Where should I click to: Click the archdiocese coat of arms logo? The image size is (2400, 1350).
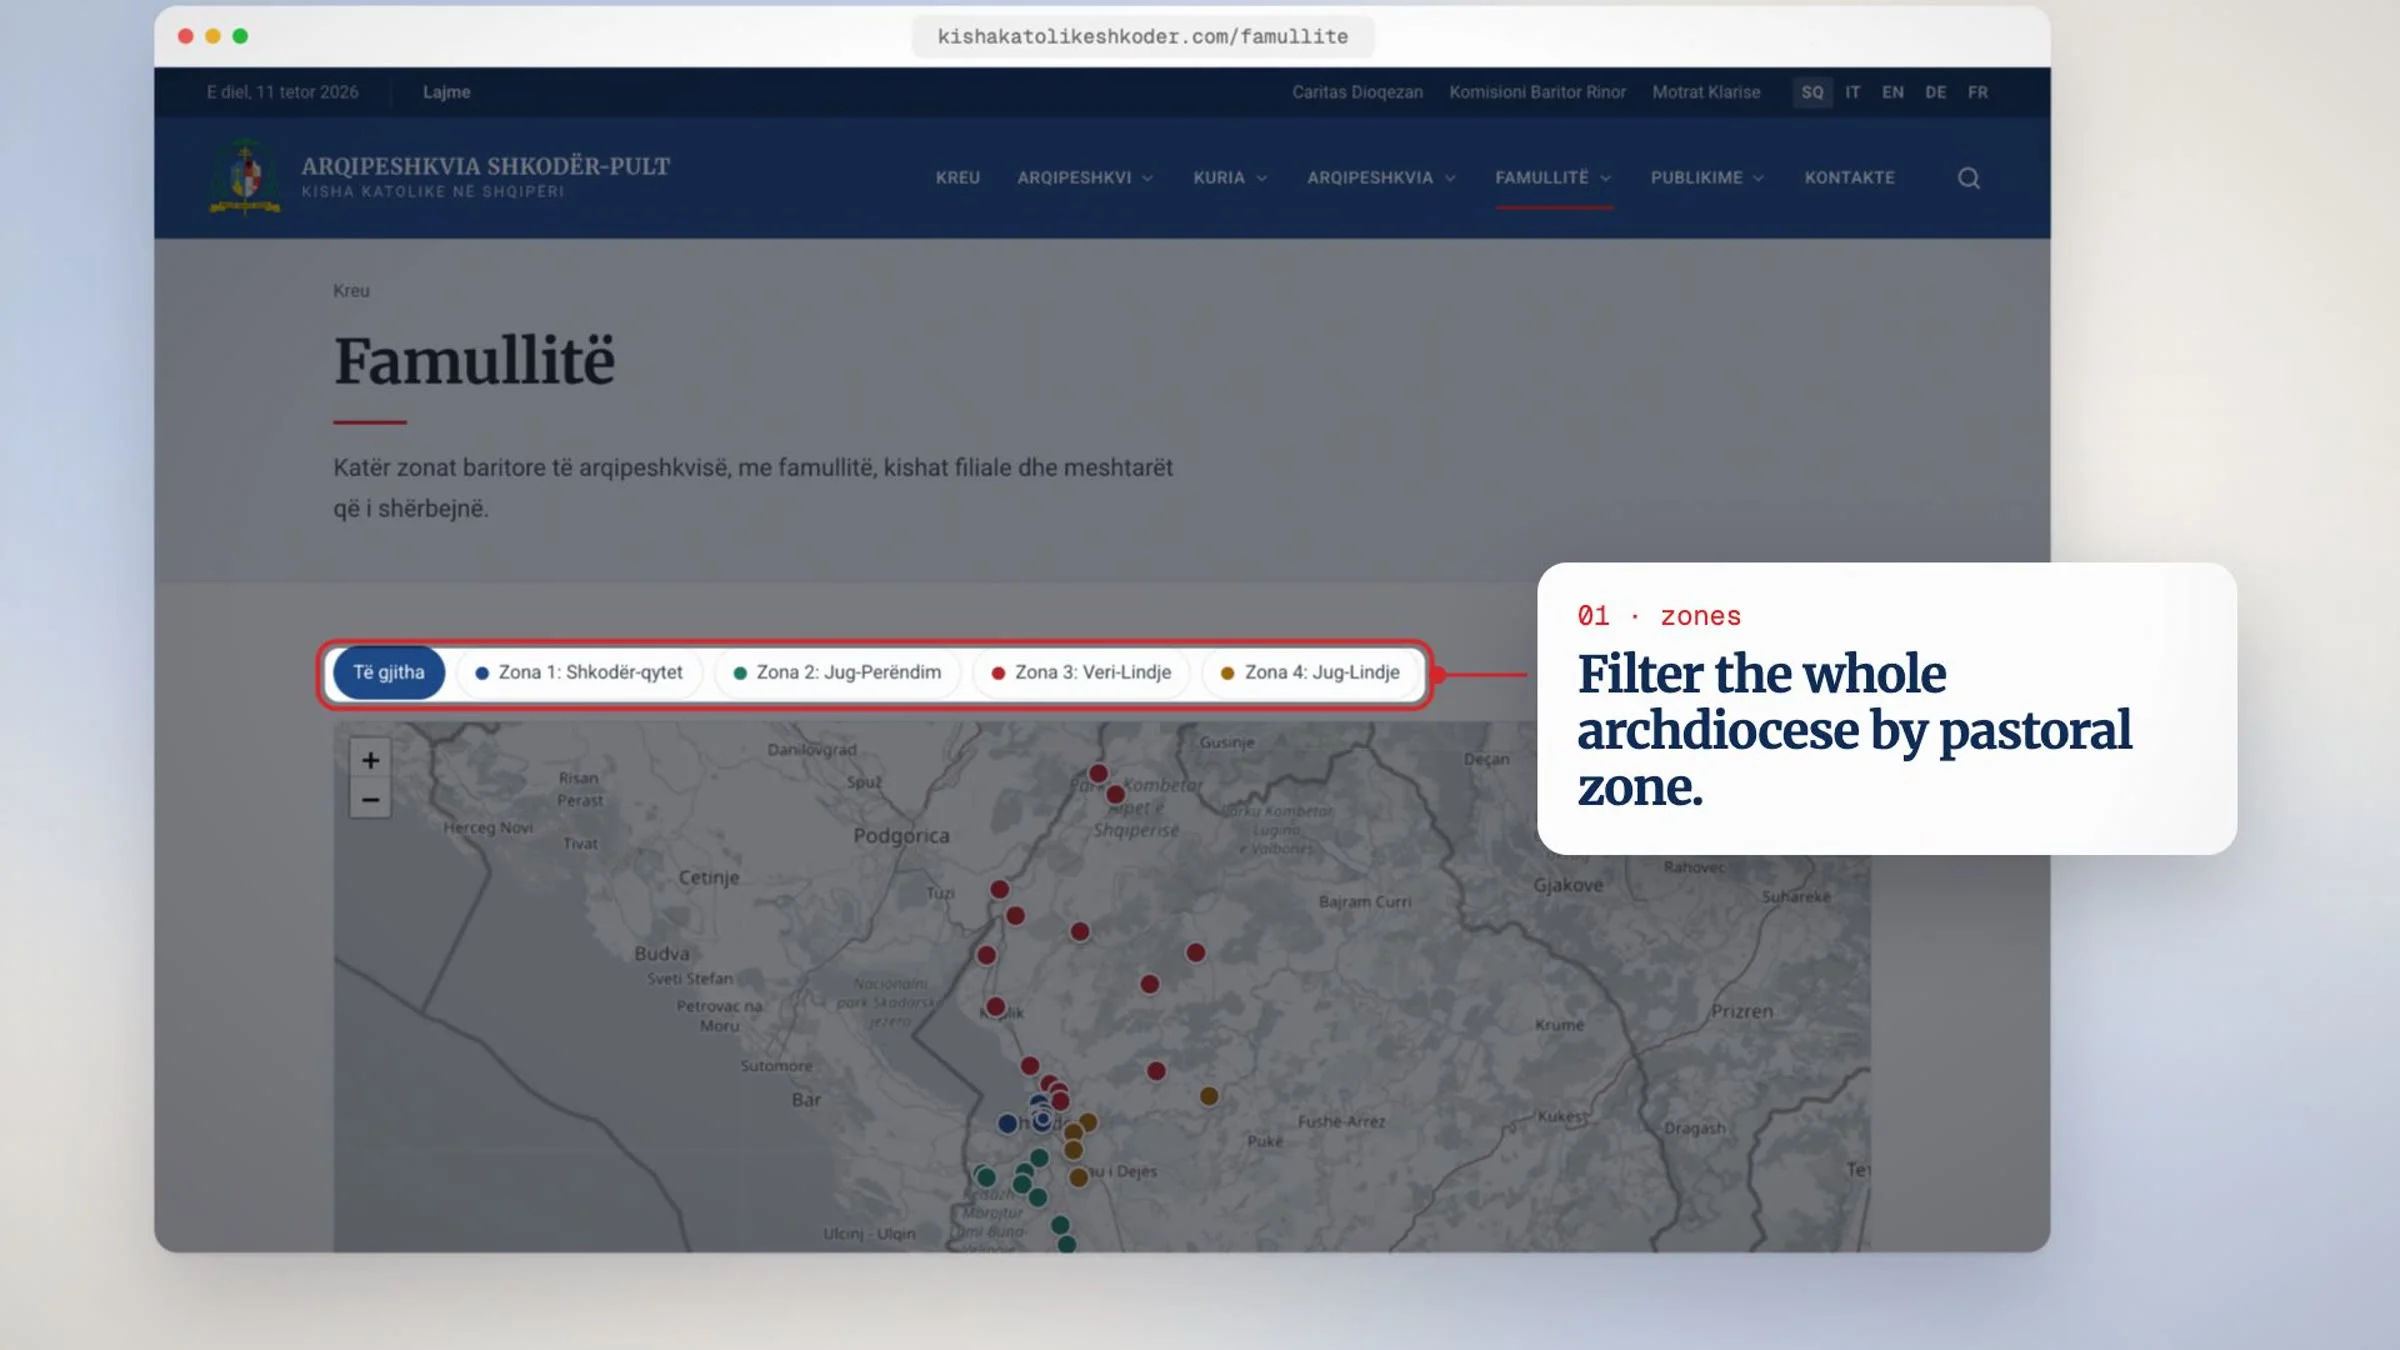click(x=245, y=176)
